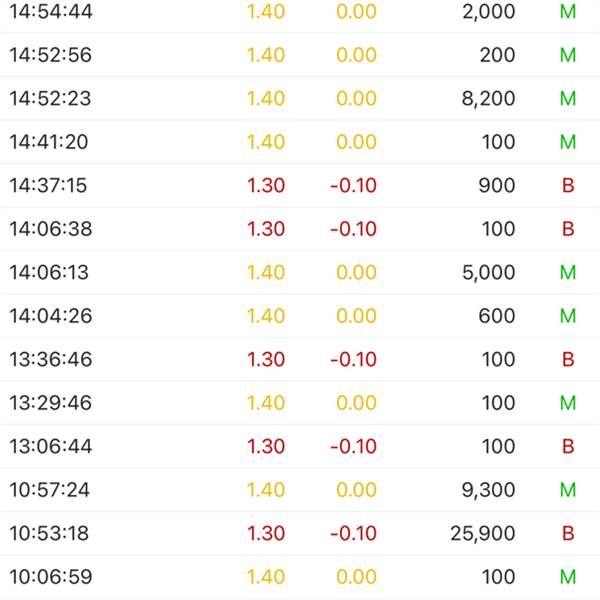Tap the M marker beside volume 5,000
Image resolution: width=600 pixels, height=600 pixels.
(568, 272)
